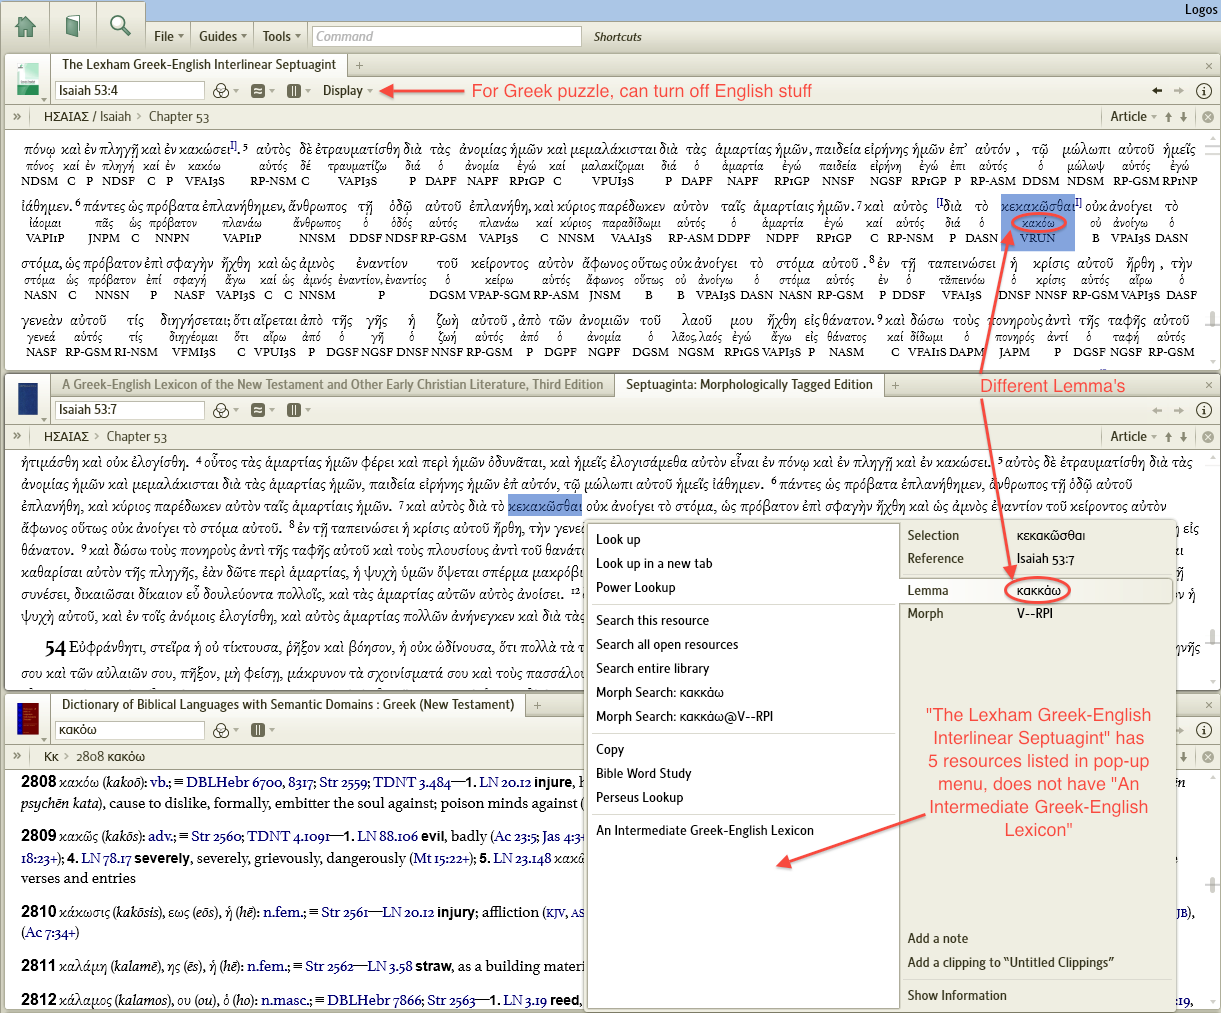The image size is (1221, 1013).
Task: Open visual filters icon in Interlinear panel
Action: (x=222, y=91)
